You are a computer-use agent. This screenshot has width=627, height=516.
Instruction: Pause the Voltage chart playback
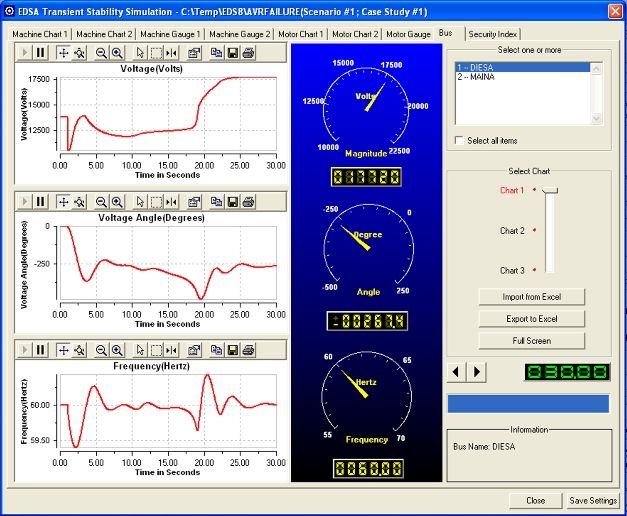point(40,53)
